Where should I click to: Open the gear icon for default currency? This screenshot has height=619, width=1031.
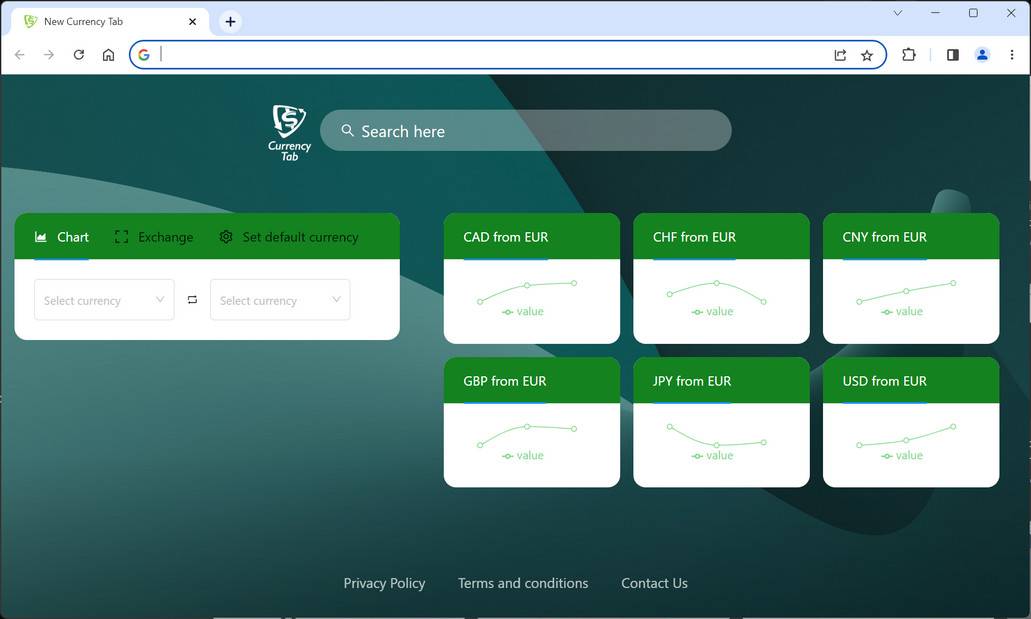click(x=225, y=236)
